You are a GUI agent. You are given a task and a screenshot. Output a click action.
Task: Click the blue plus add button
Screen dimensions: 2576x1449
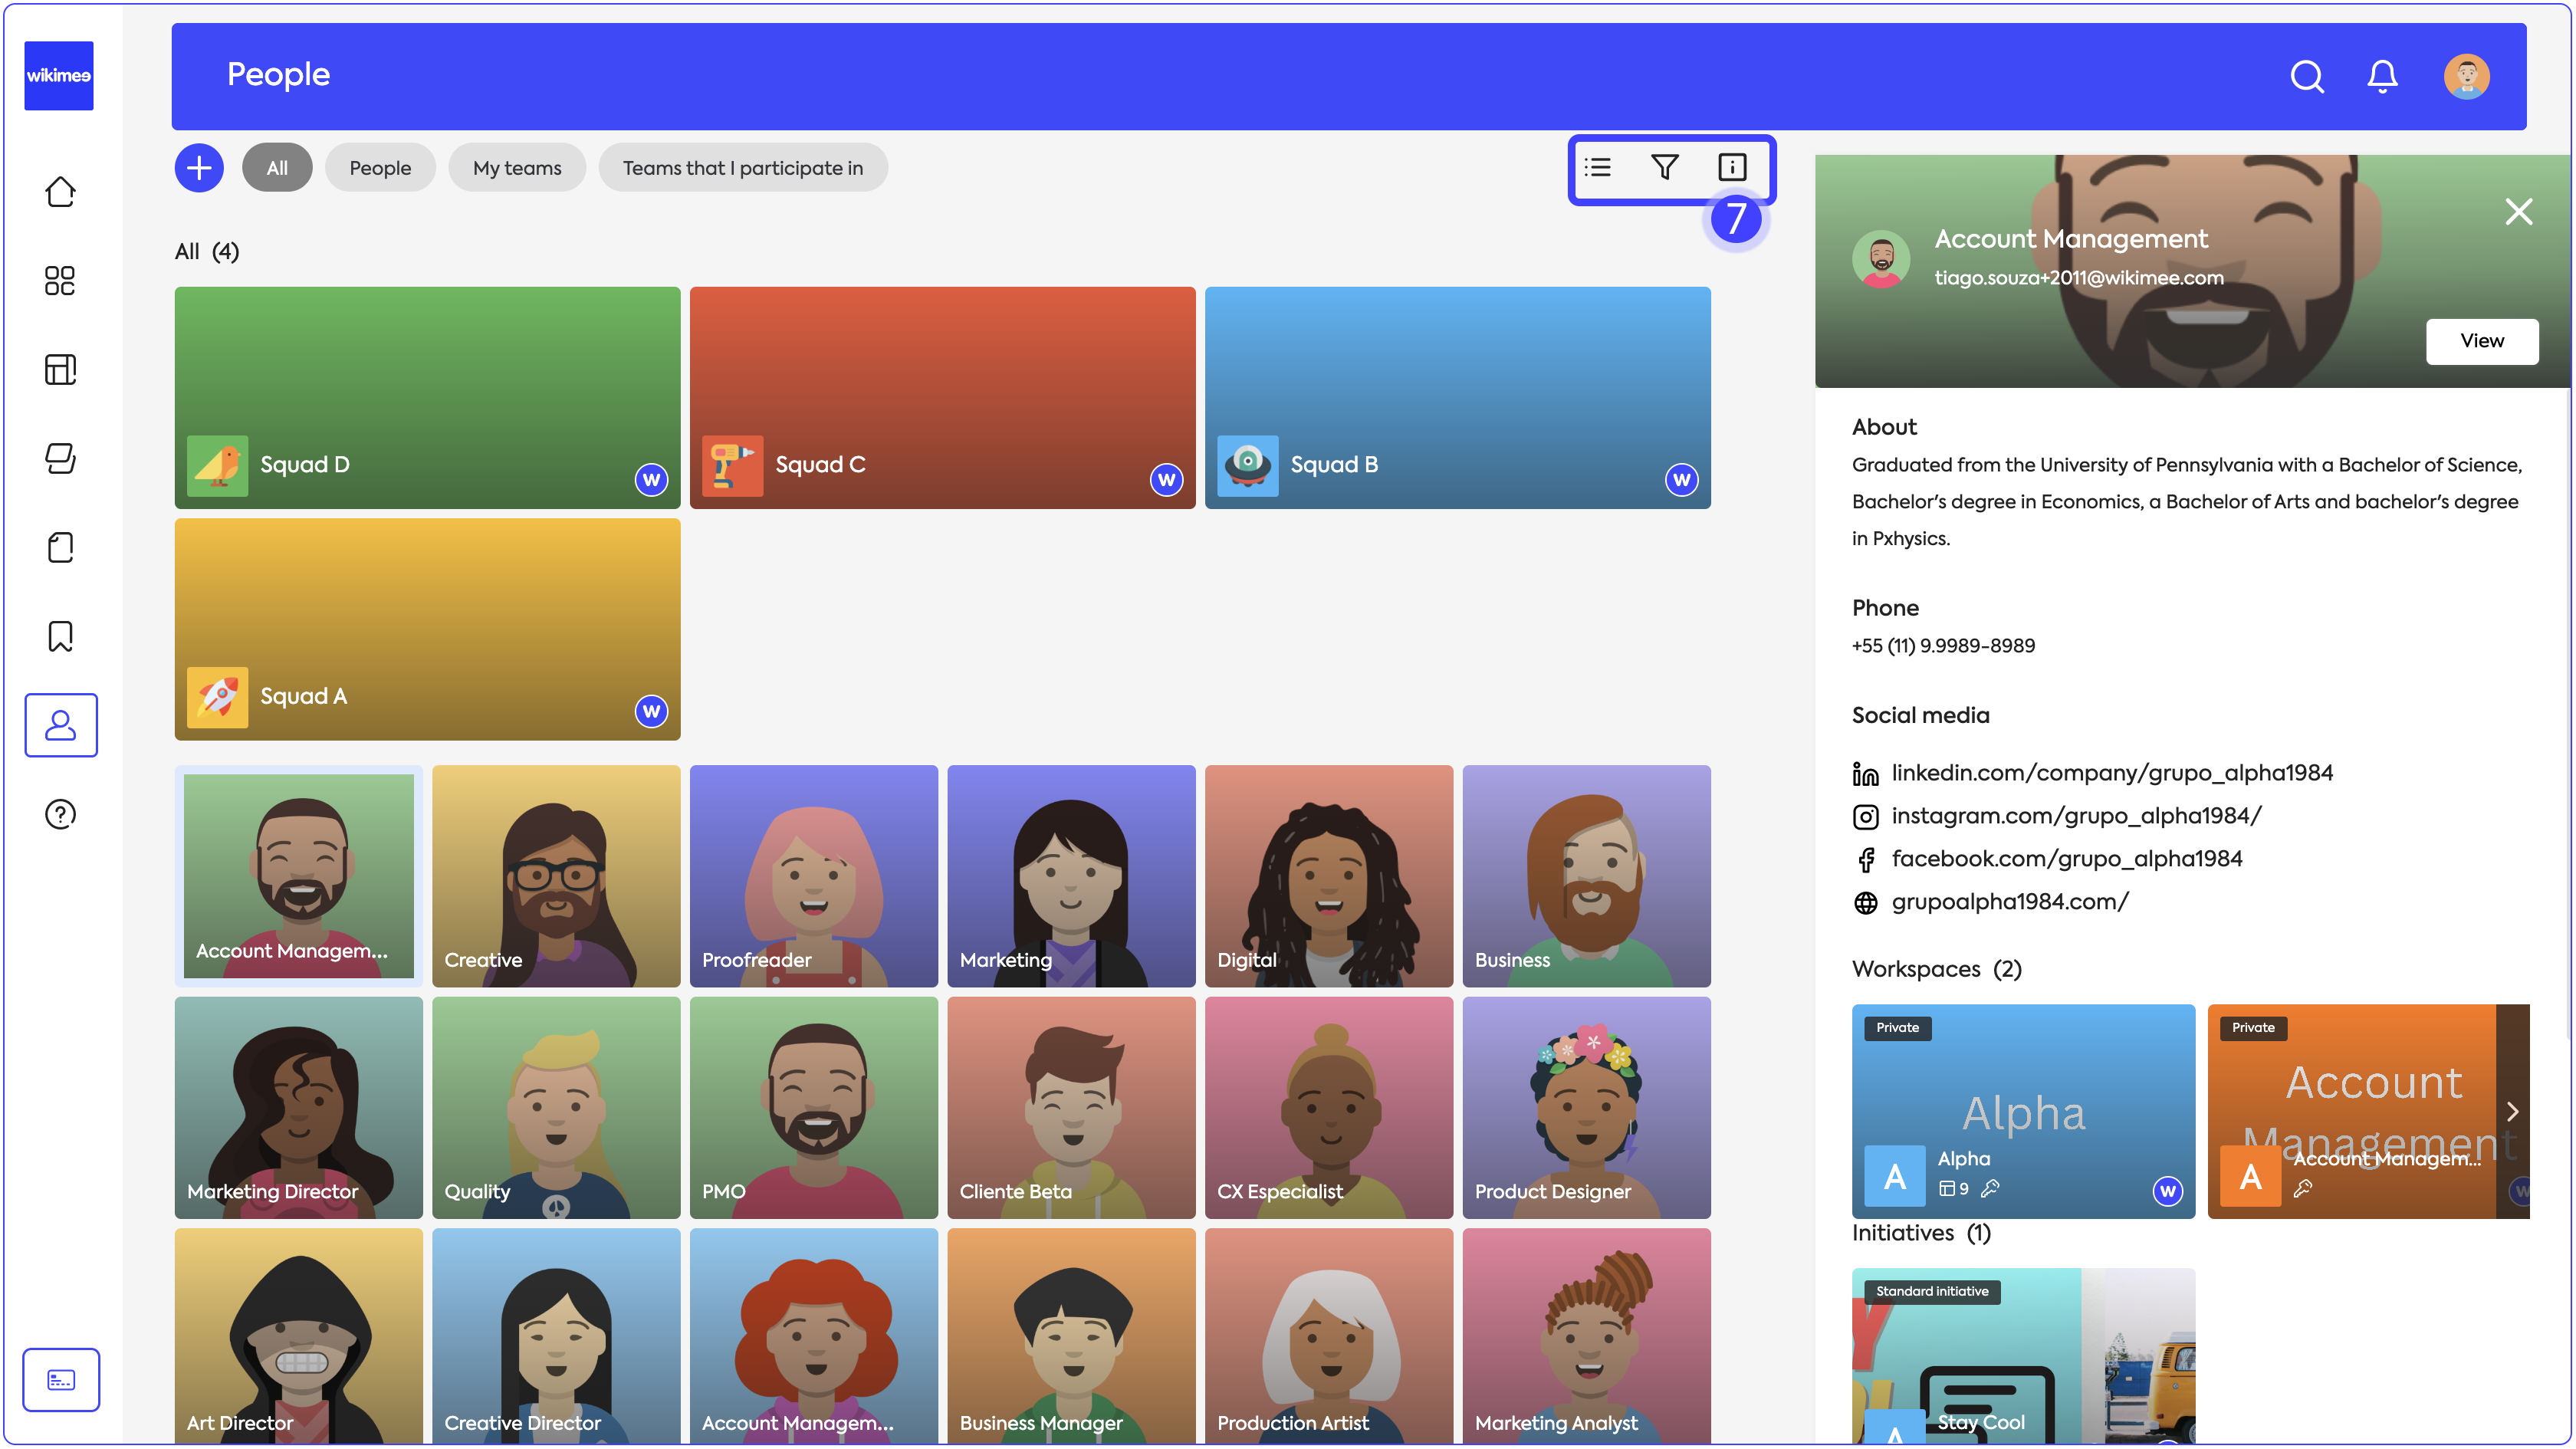pos(199,167)
